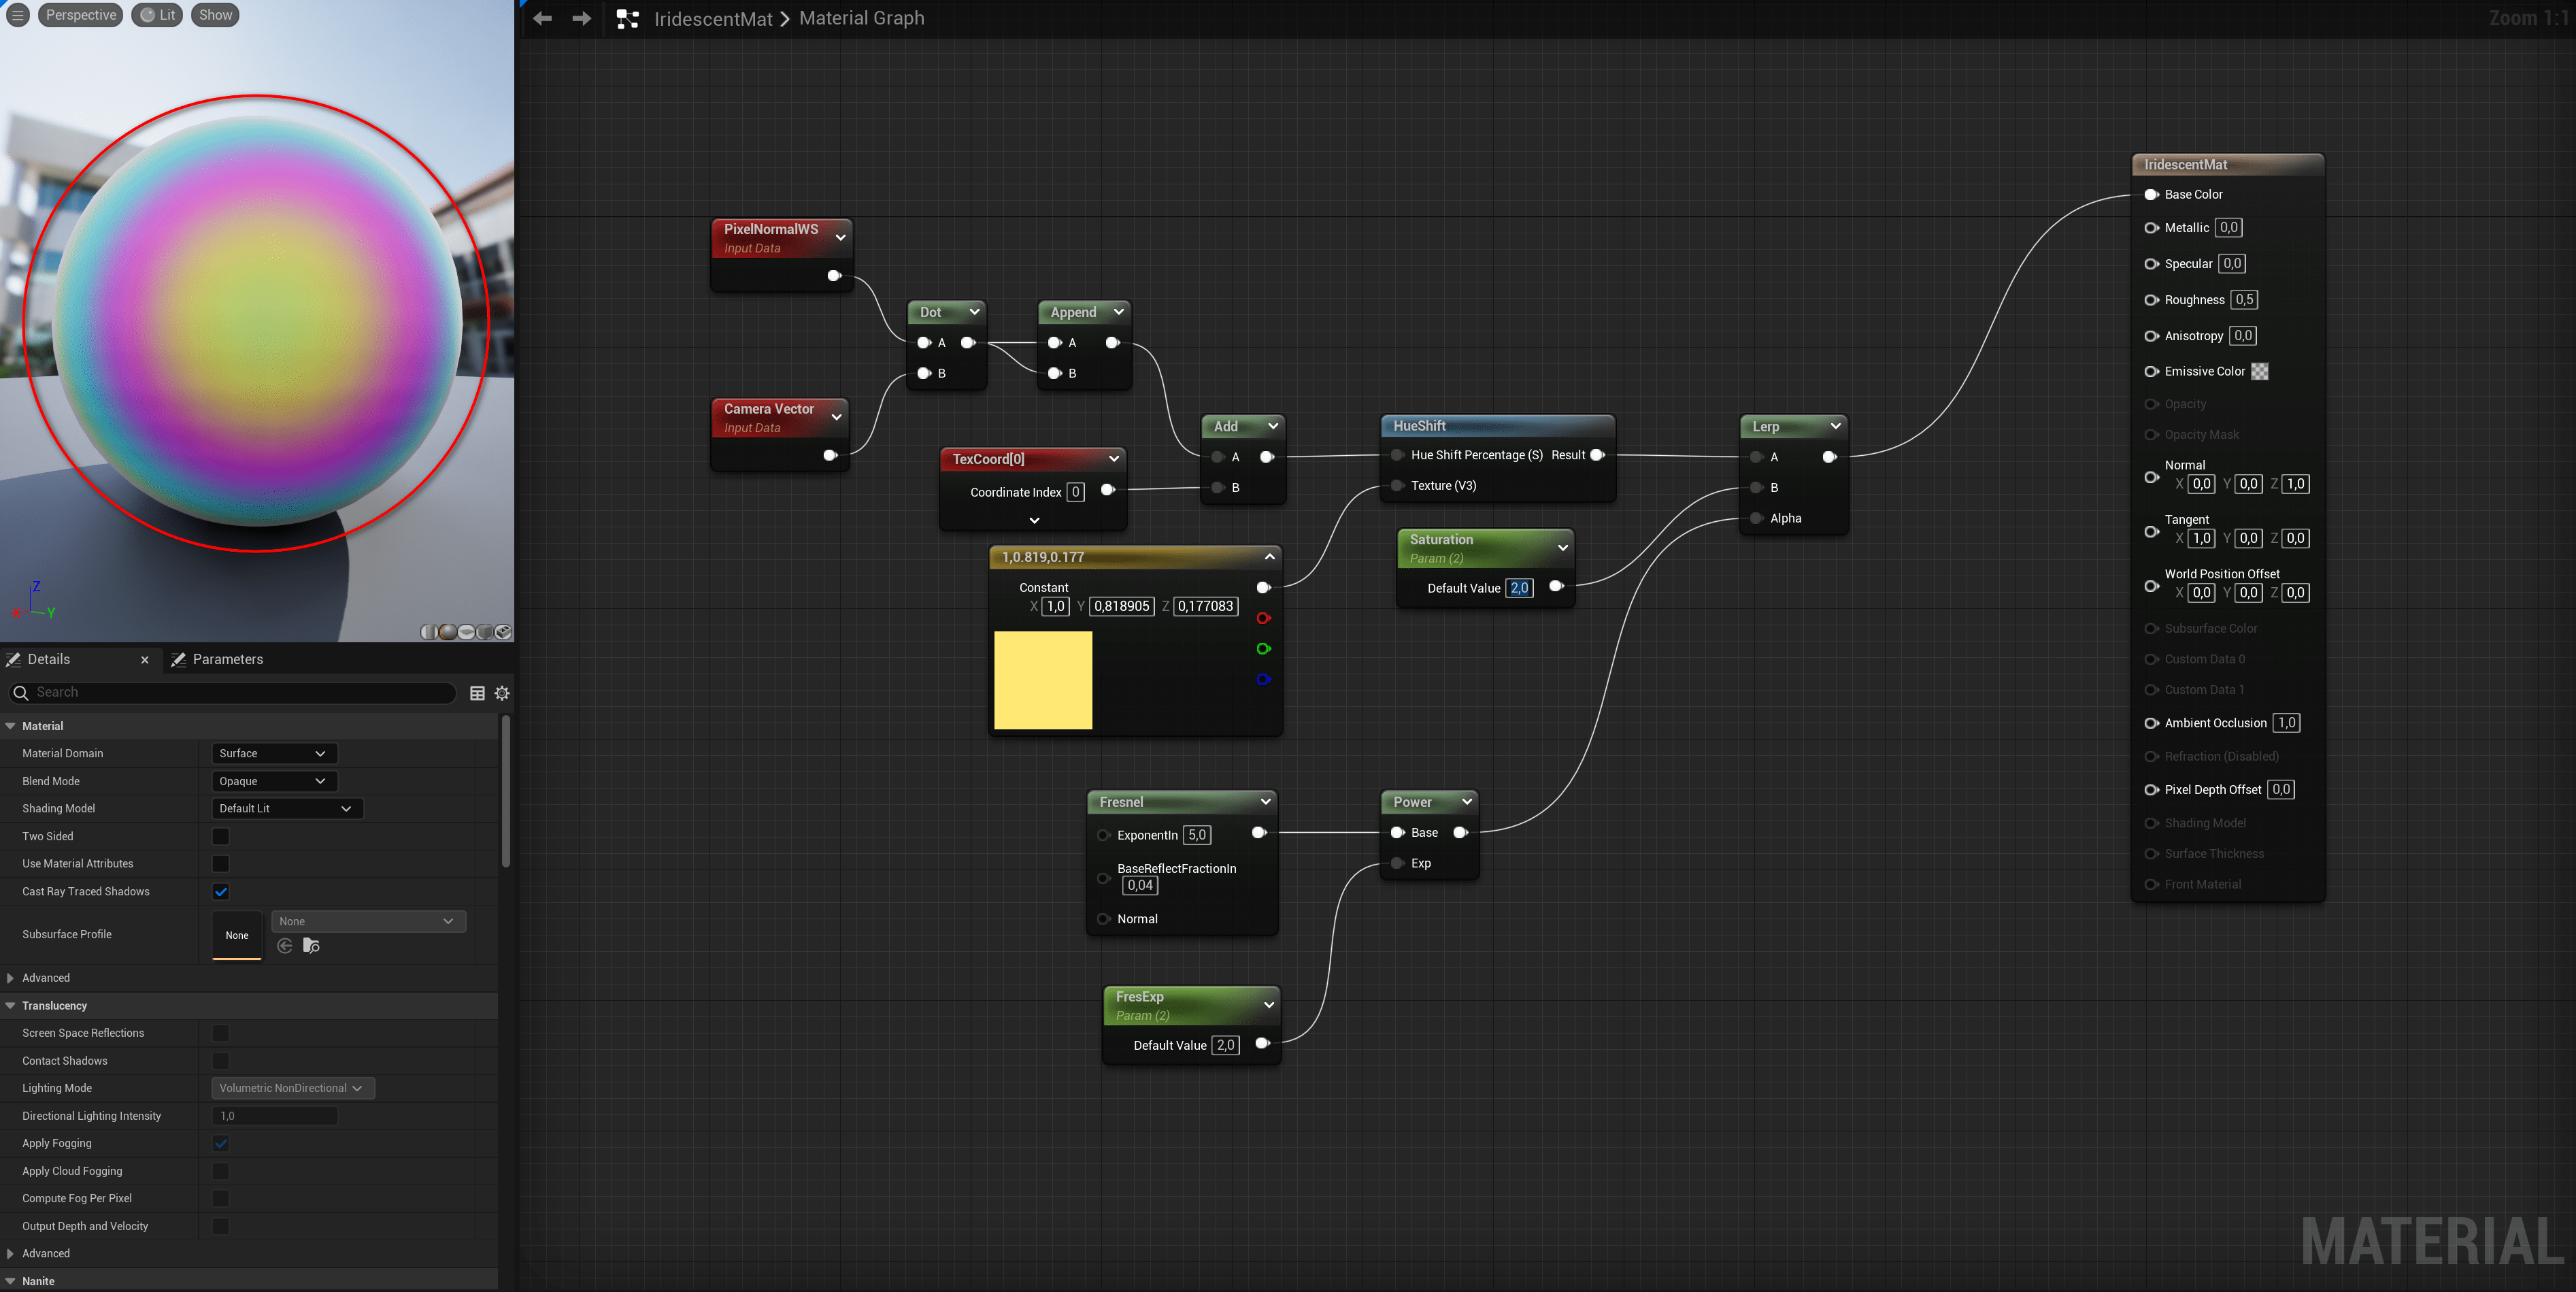Open the Blend Mode dropdown
Viewport: 2576px width, 1292px height.
(x=273, y=781)
